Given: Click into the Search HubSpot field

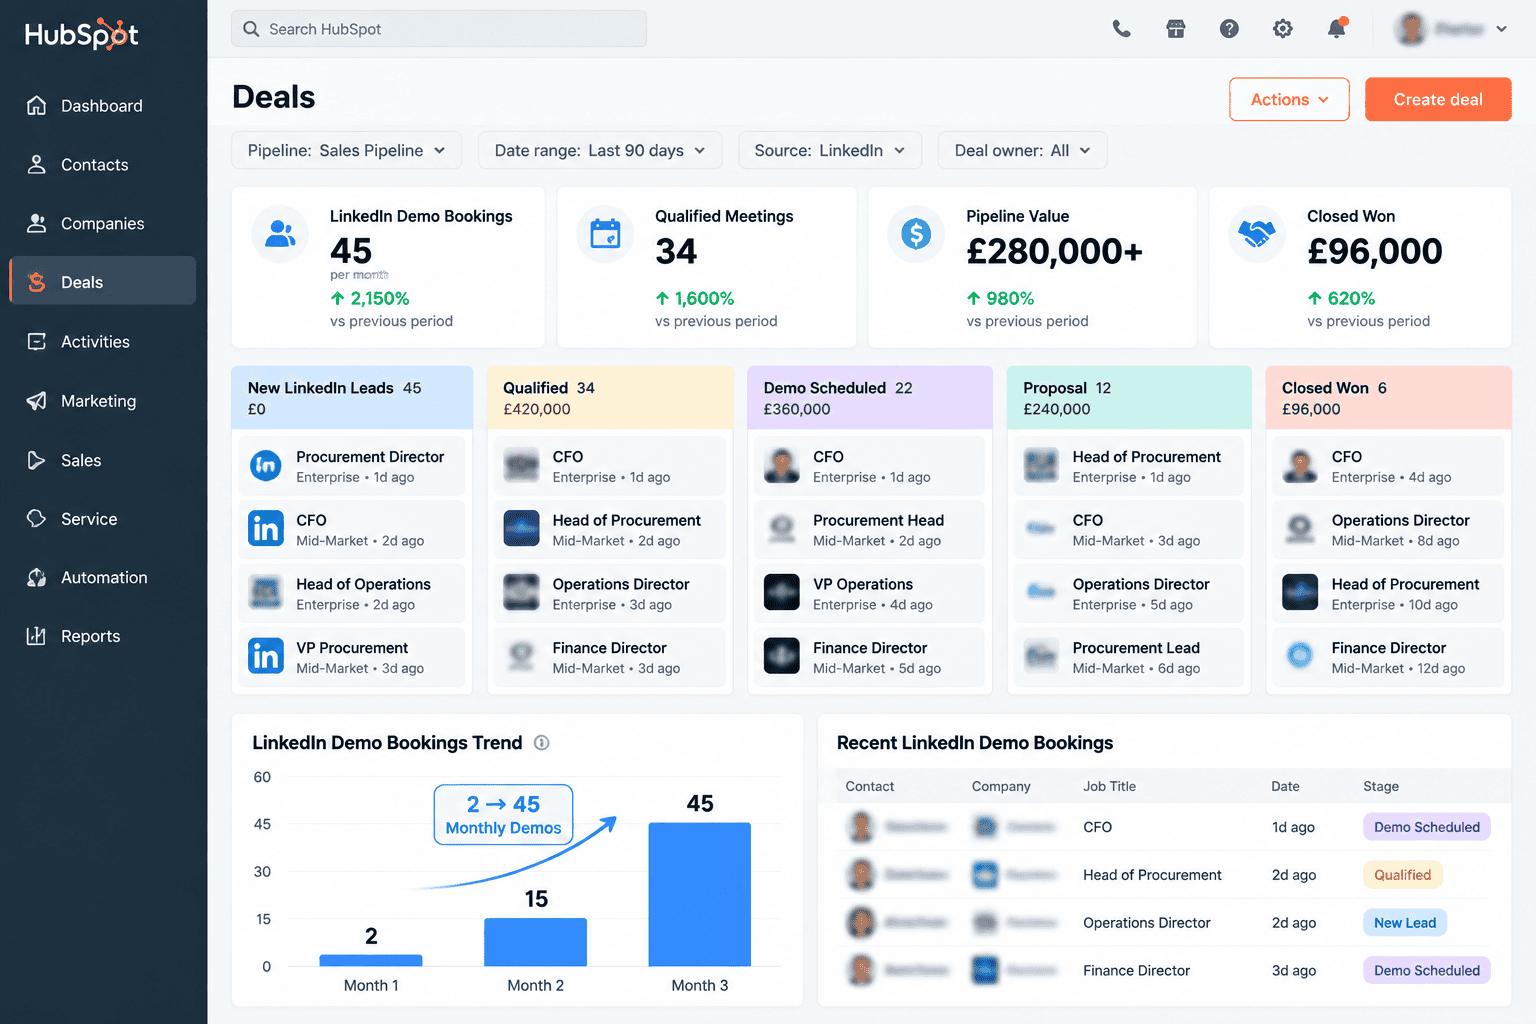Looking at the screenshot, I should [x=439, y=29].
